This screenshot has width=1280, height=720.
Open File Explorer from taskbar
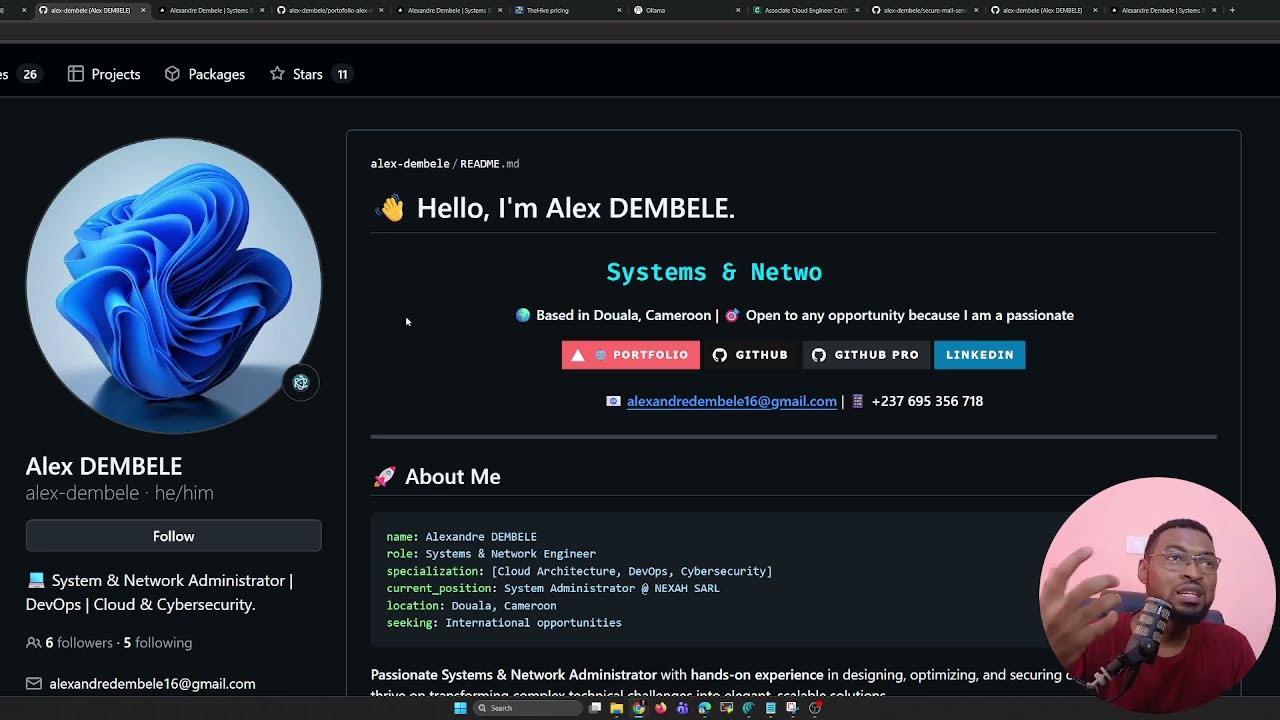pyautogui.click(x=616, y=708)
